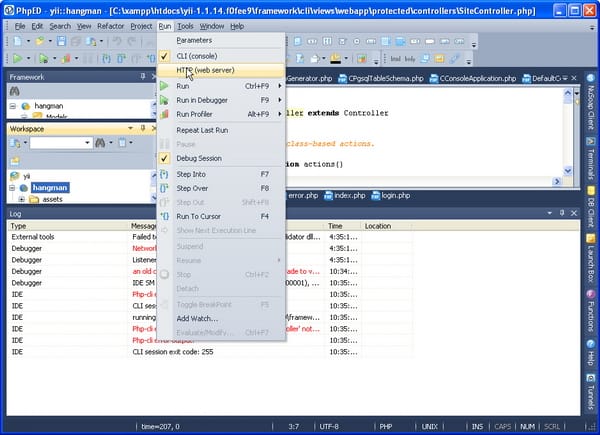
Task: Select HTTP (web server) mode
Action: (221, 70)
